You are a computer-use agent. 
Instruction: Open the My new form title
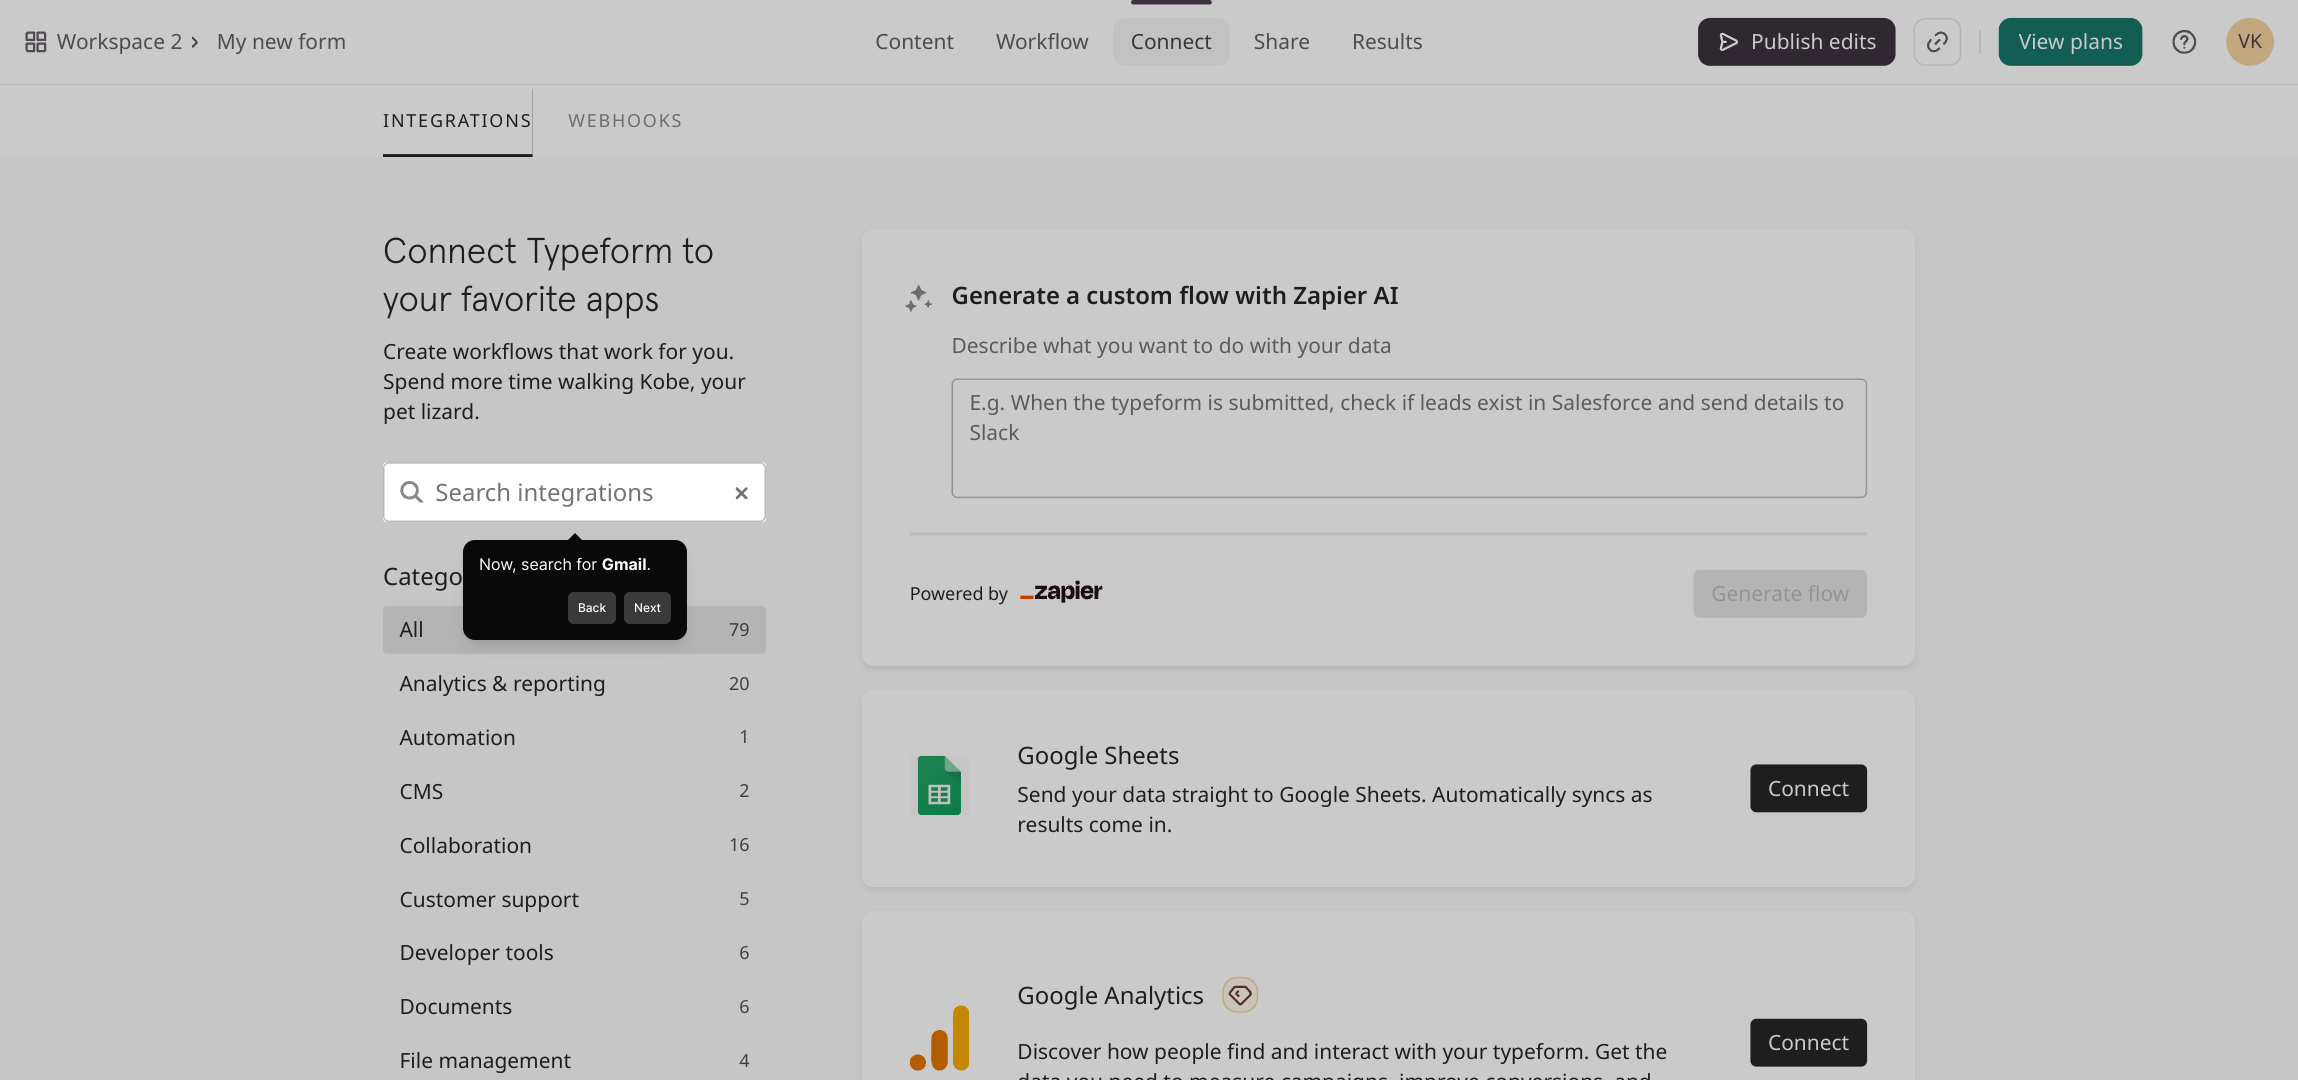[281, 42]
